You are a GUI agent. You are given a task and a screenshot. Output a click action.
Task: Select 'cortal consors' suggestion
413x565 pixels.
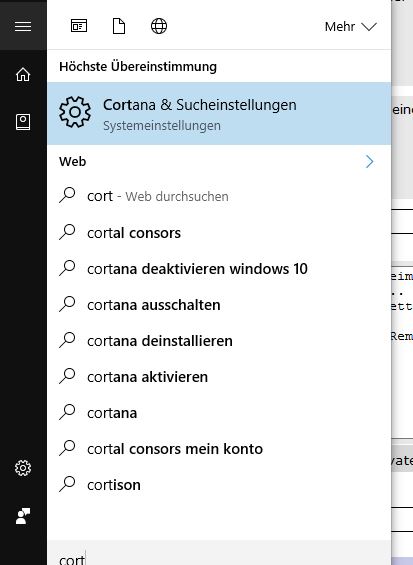(x=219, y=233)
